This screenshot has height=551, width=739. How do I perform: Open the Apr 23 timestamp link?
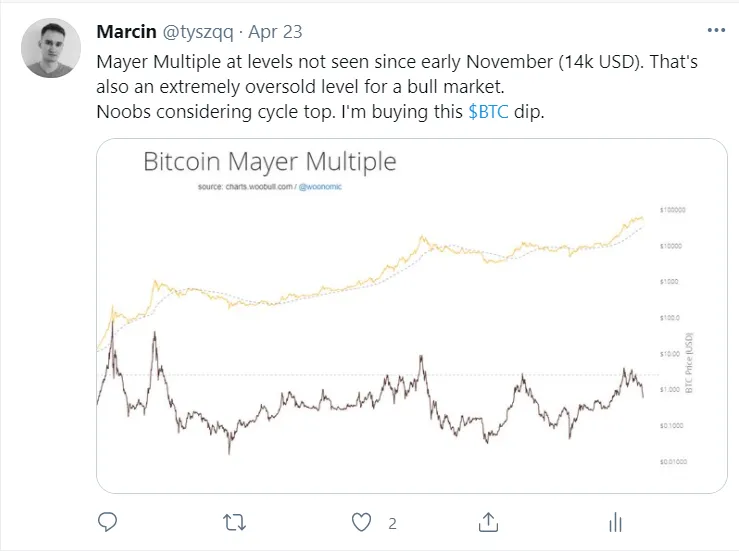[275, 32]
